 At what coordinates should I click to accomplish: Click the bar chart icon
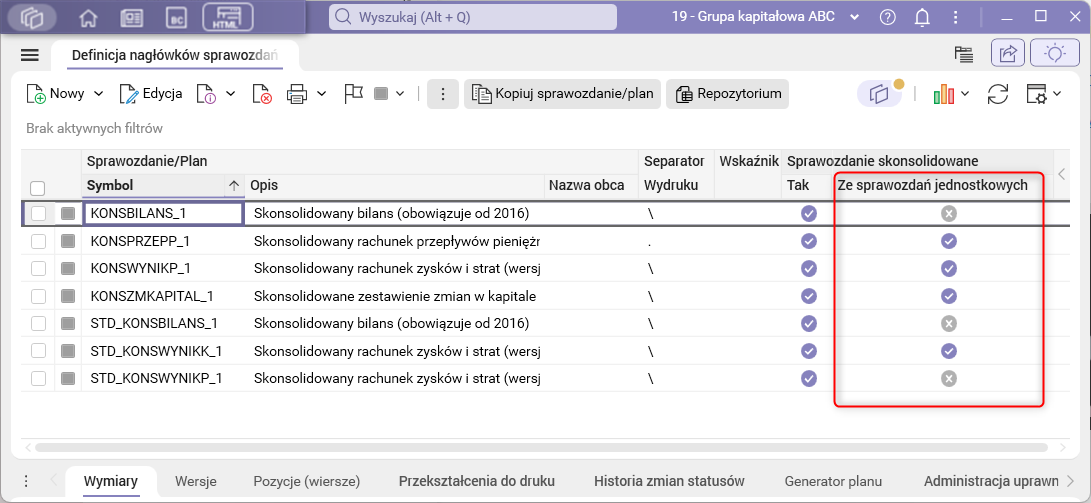[943, 94]
